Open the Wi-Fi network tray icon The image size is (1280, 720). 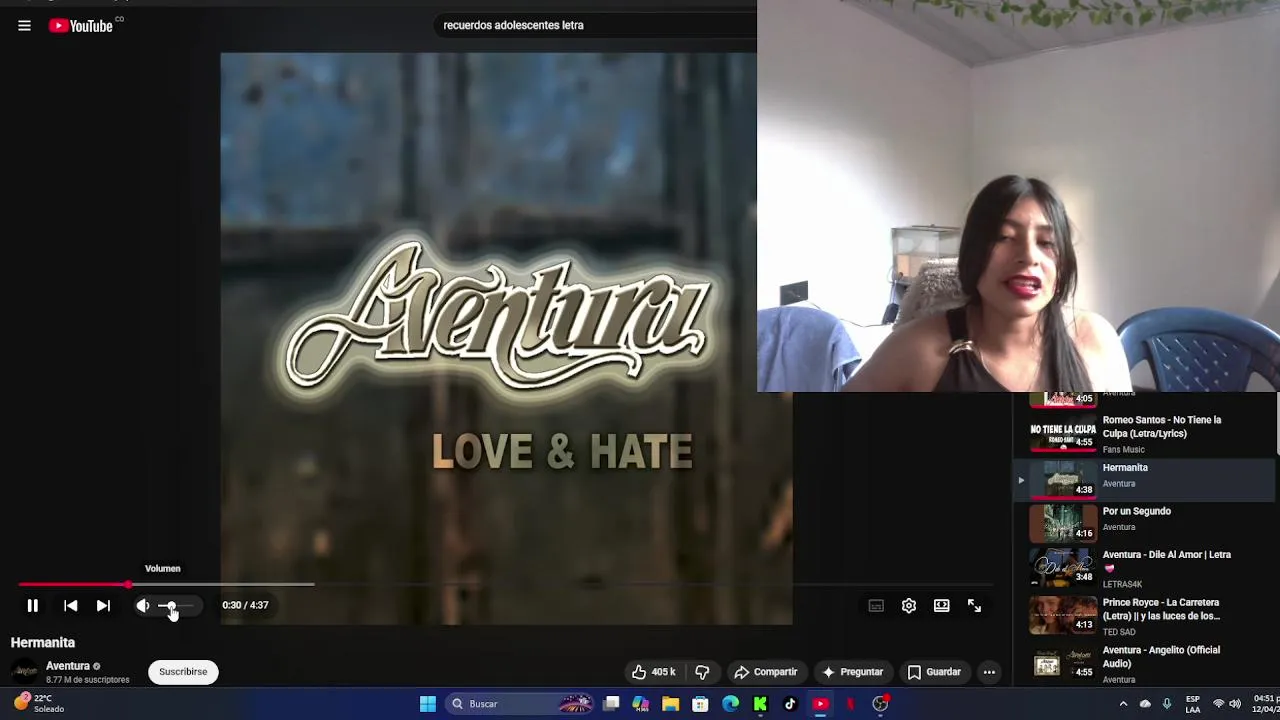1218,704
